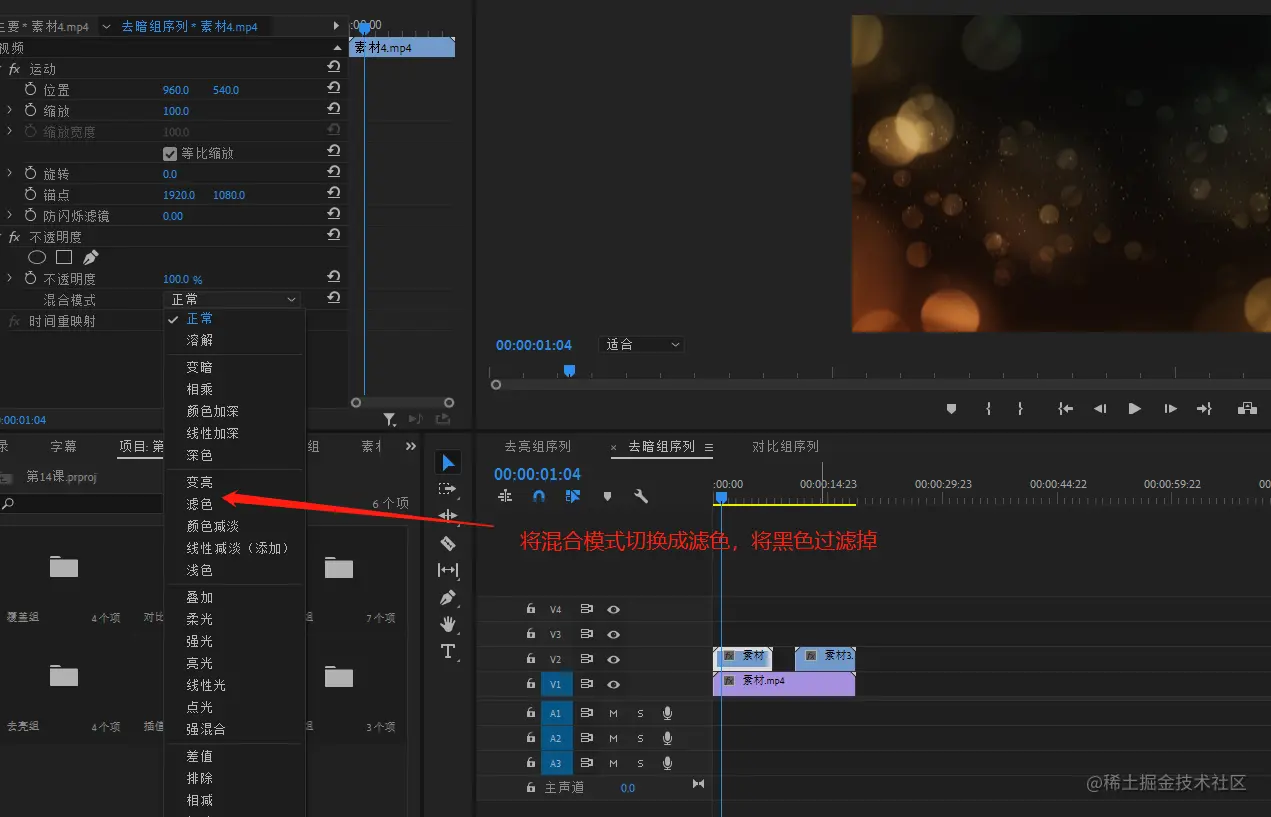Step forward one frame

pyautogui.click(x=1170, y=408)
